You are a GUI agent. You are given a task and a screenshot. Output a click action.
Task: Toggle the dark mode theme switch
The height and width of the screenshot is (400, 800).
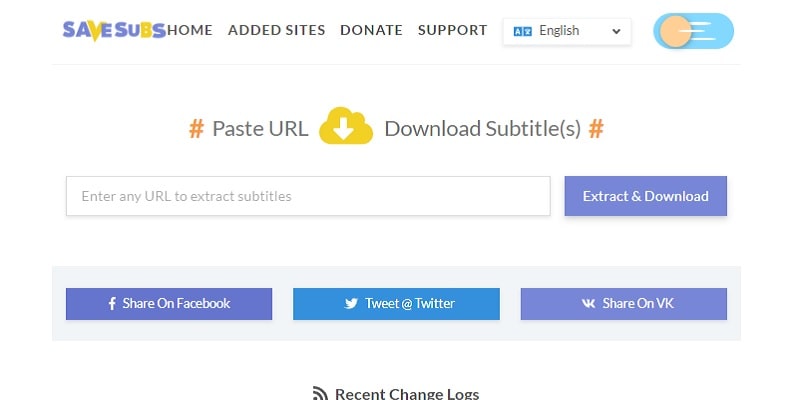point(693,31)
